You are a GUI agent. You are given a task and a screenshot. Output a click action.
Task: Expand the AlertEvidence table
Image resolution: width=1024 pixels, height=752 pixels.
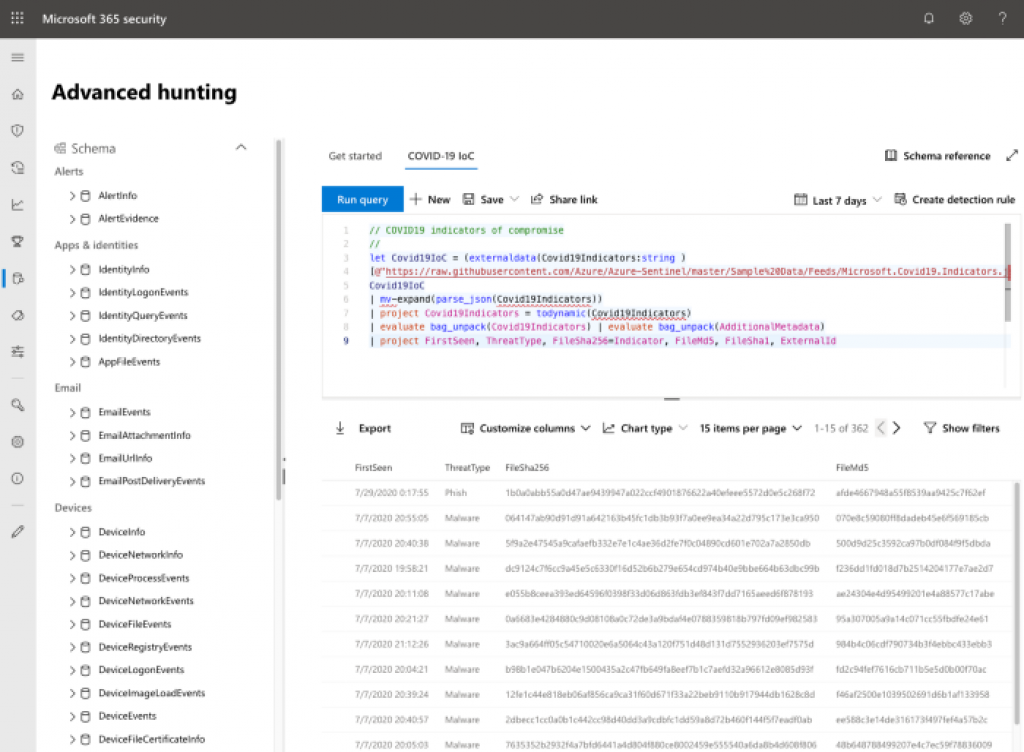pos(72,219)
